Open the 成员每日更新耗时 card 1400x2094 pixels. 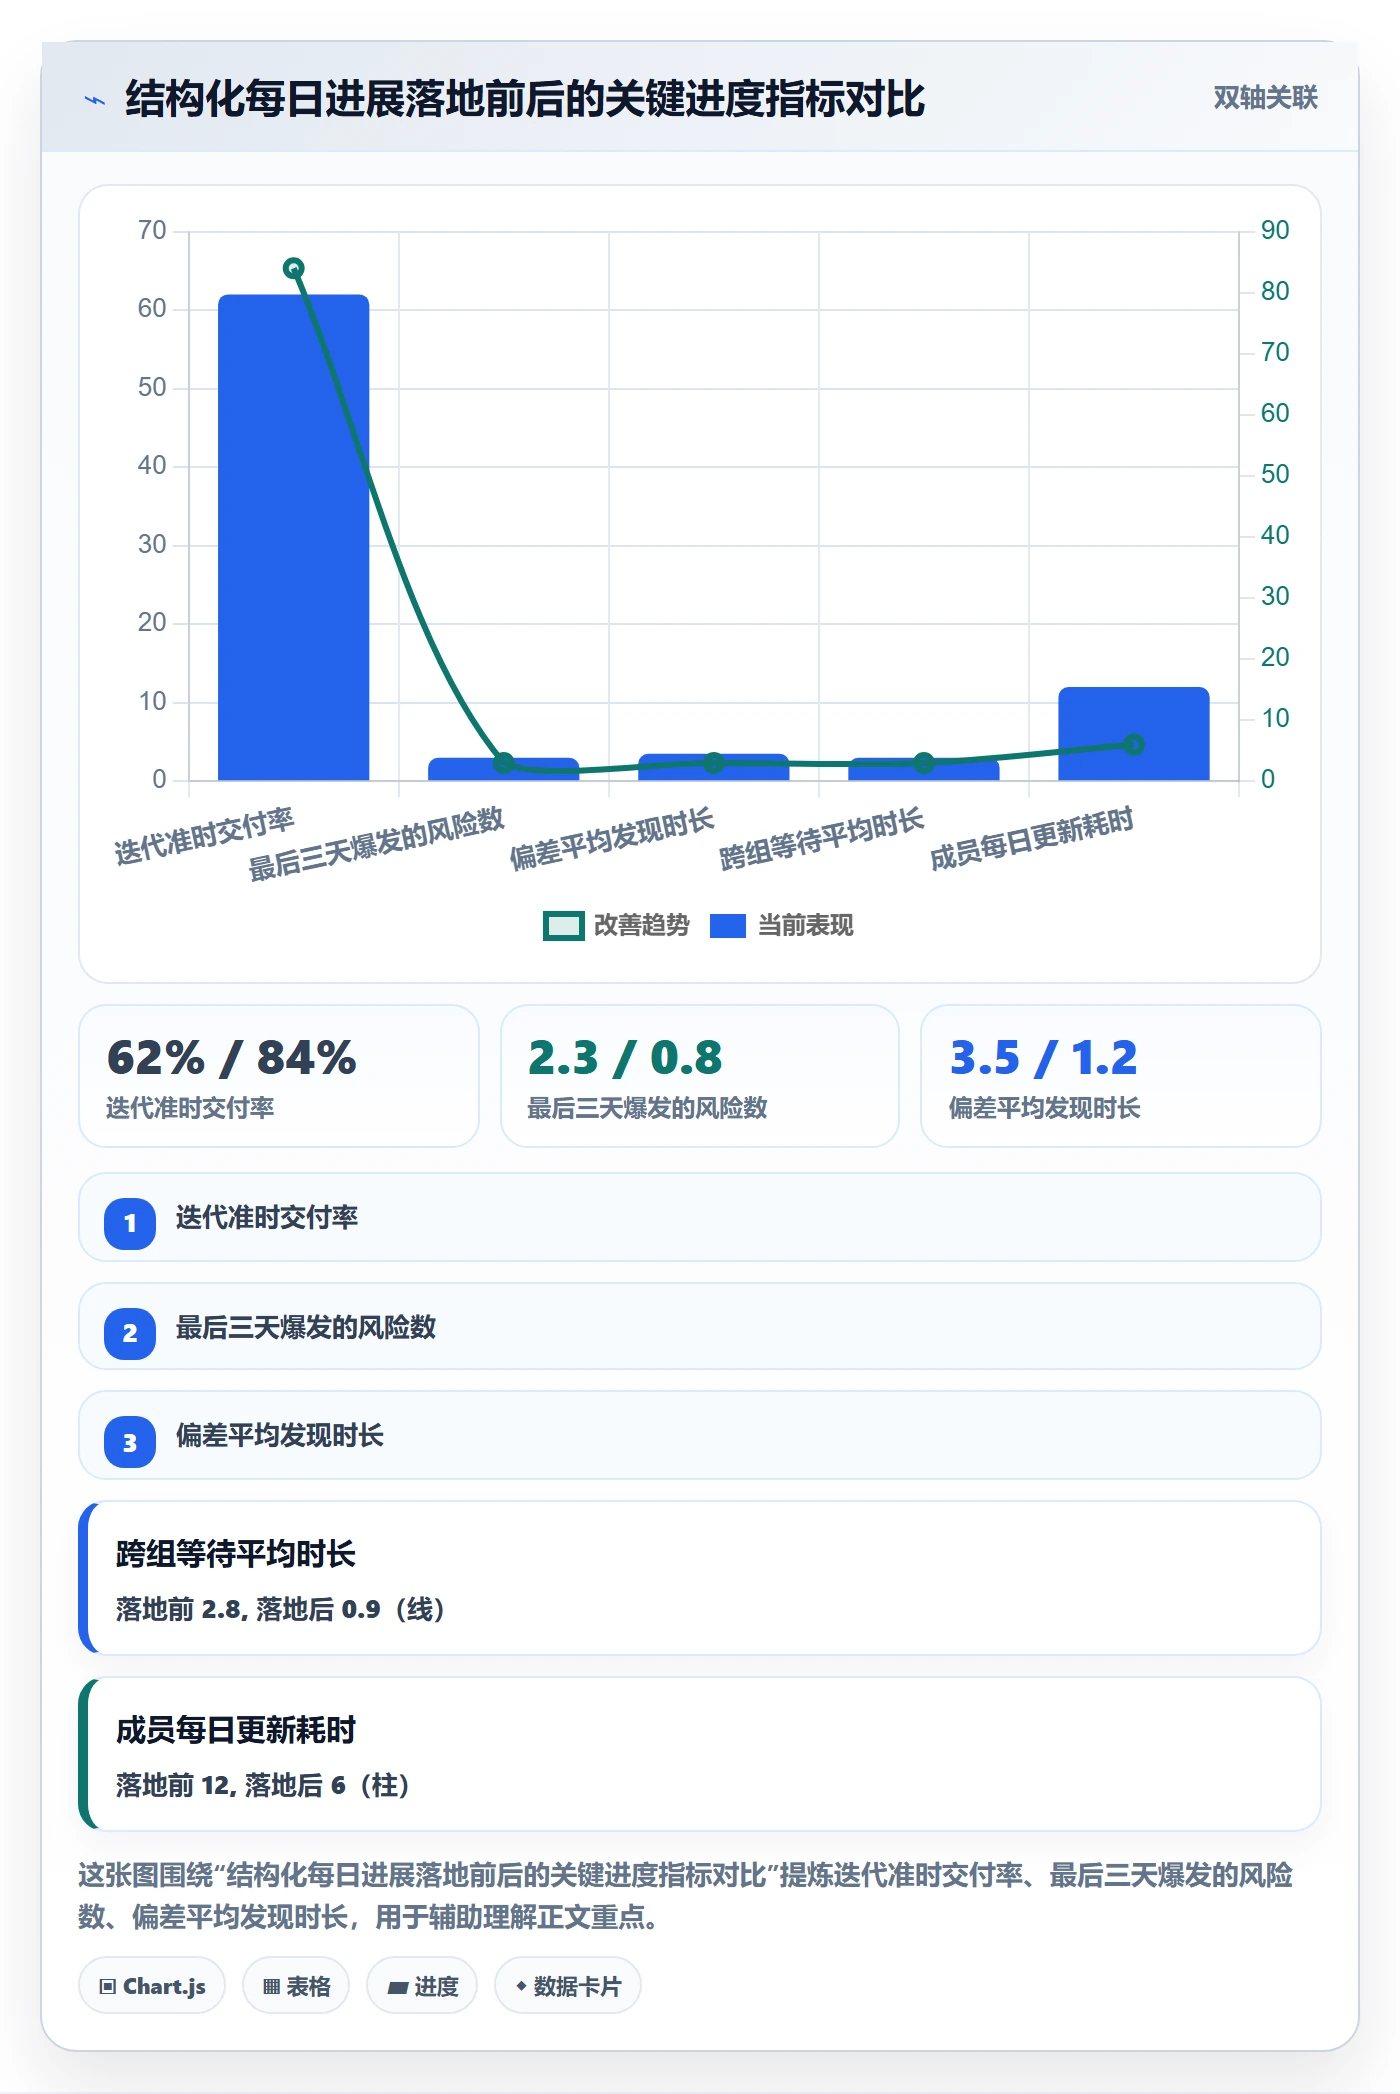pos(700,1754)
